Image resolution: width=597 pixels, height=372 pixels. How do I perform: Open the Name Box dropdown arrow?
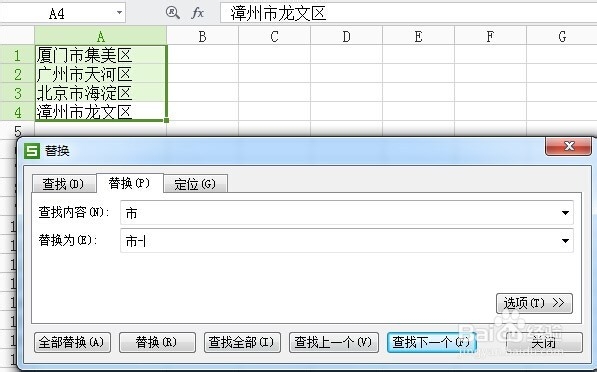119,13
